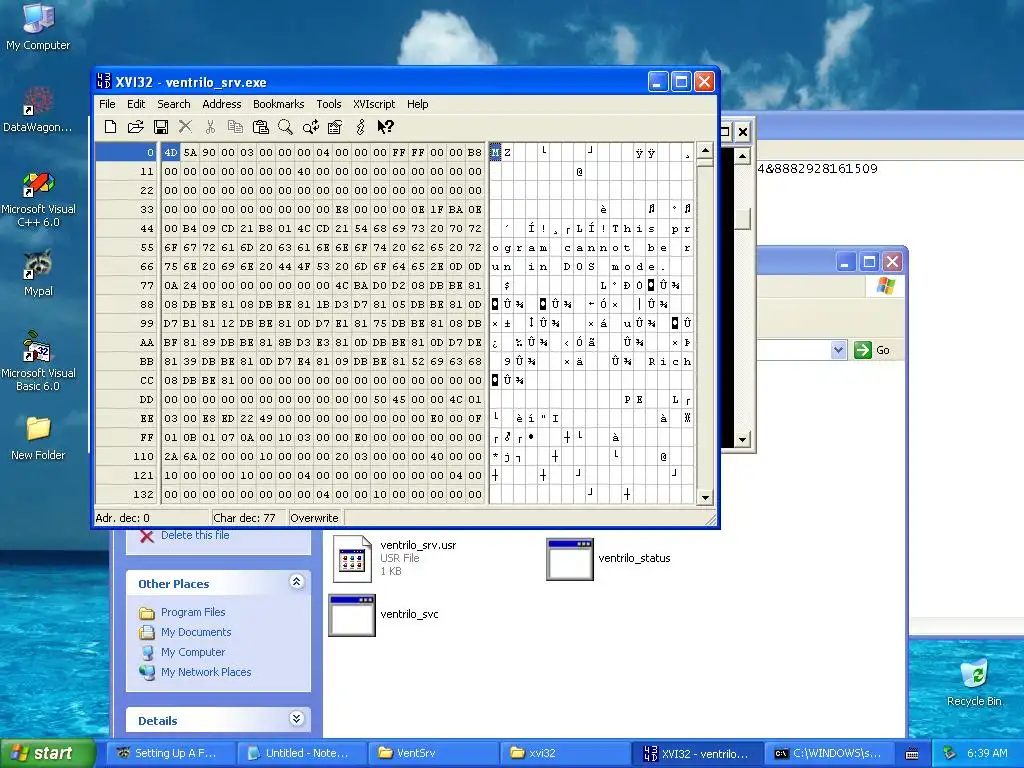The height and width of the screenshot is (768, 1024).
Task: Click the context Help pointer icon
Action: (x=385, y=127)
